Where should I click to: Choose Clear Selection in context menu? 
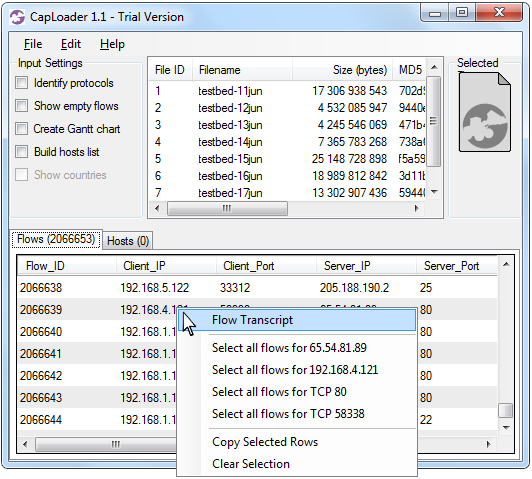297,464
